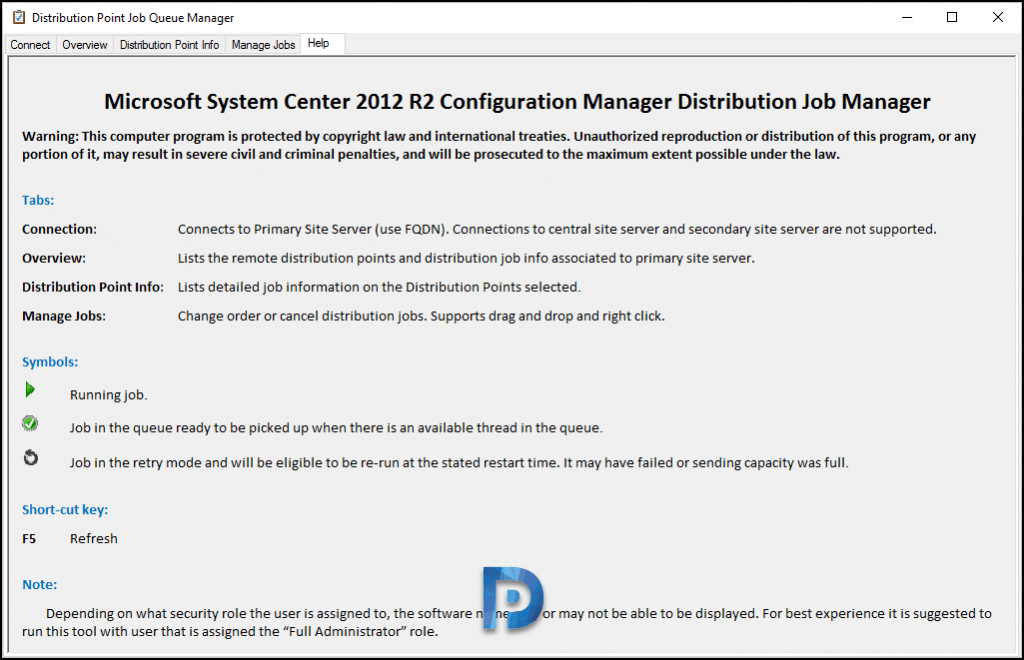The height and width of the screenshot is (660, 1024).
Task: Click the green Running job arrow icon
Action: (x=29, y=390)
